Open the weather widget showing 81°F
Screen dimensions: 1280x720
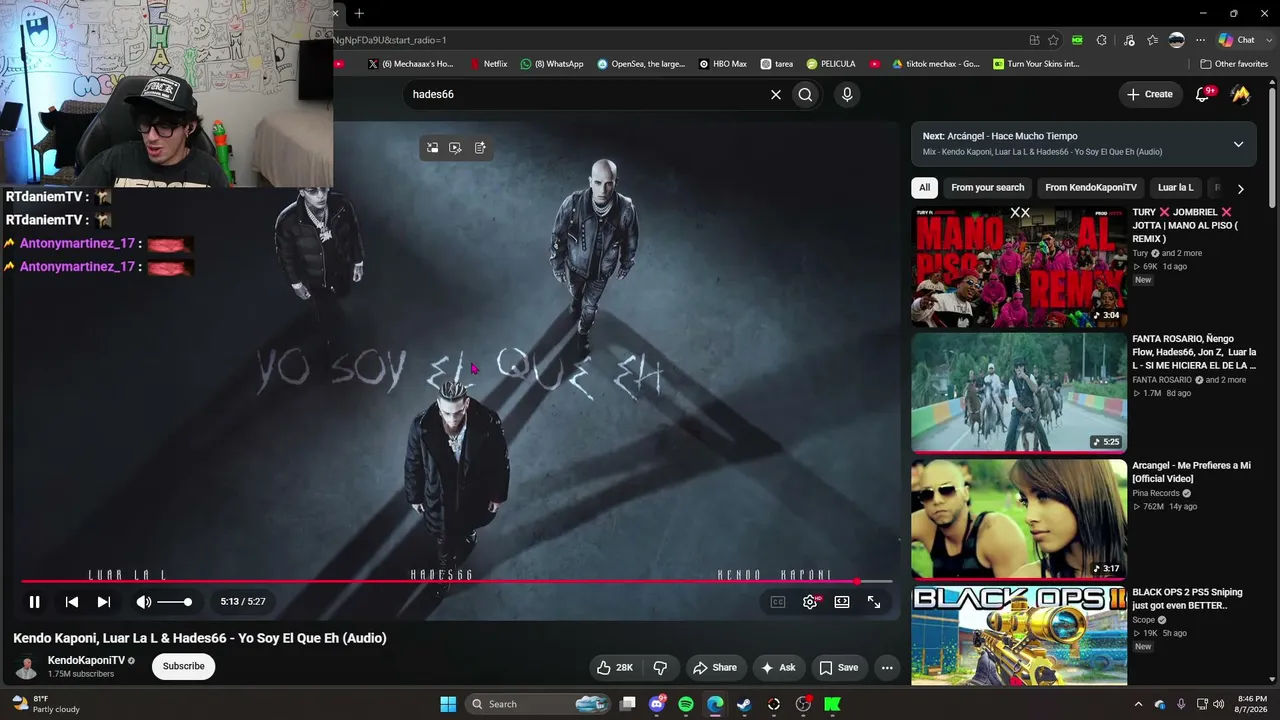click(46, 704)
